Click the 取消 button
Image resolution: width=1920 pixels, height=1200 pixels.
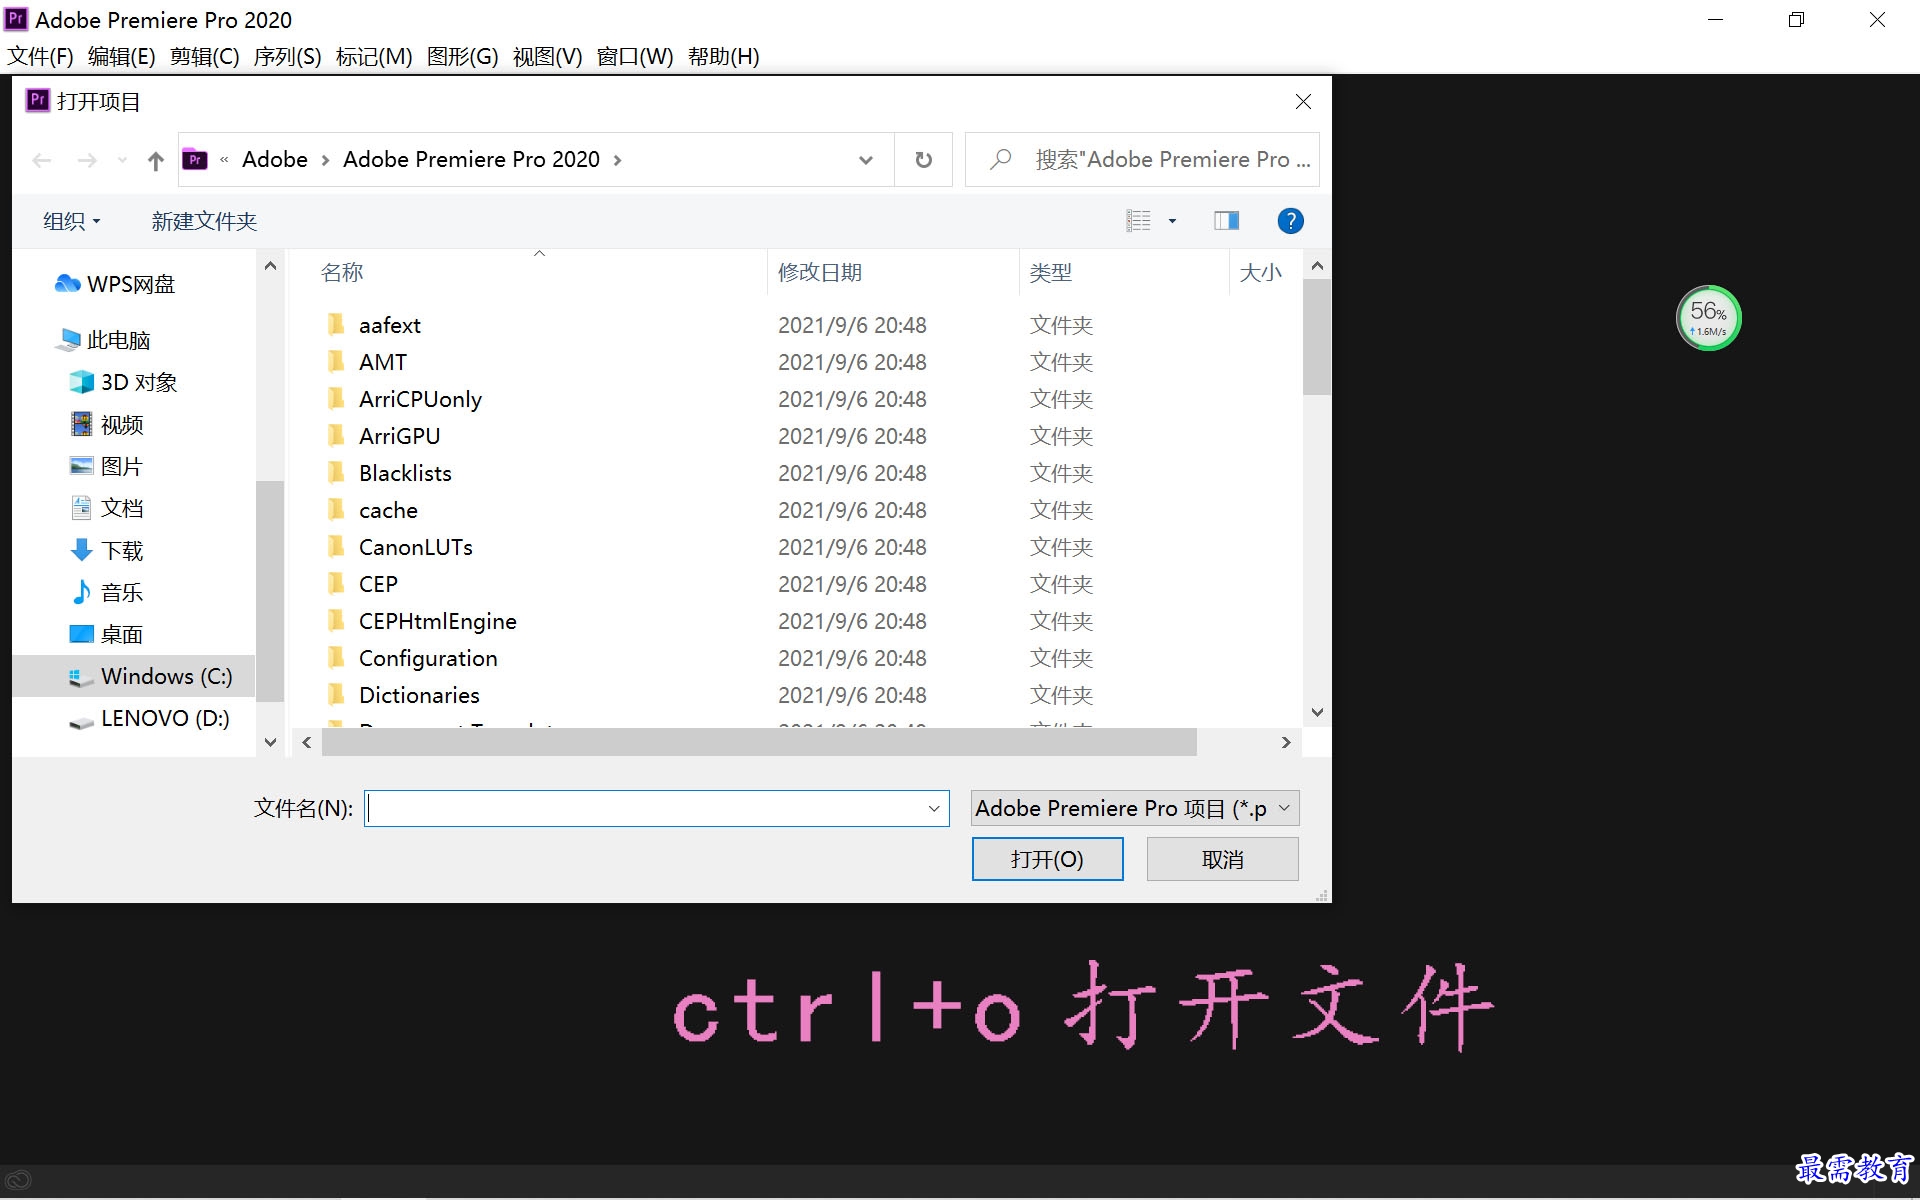[1222, 859]
